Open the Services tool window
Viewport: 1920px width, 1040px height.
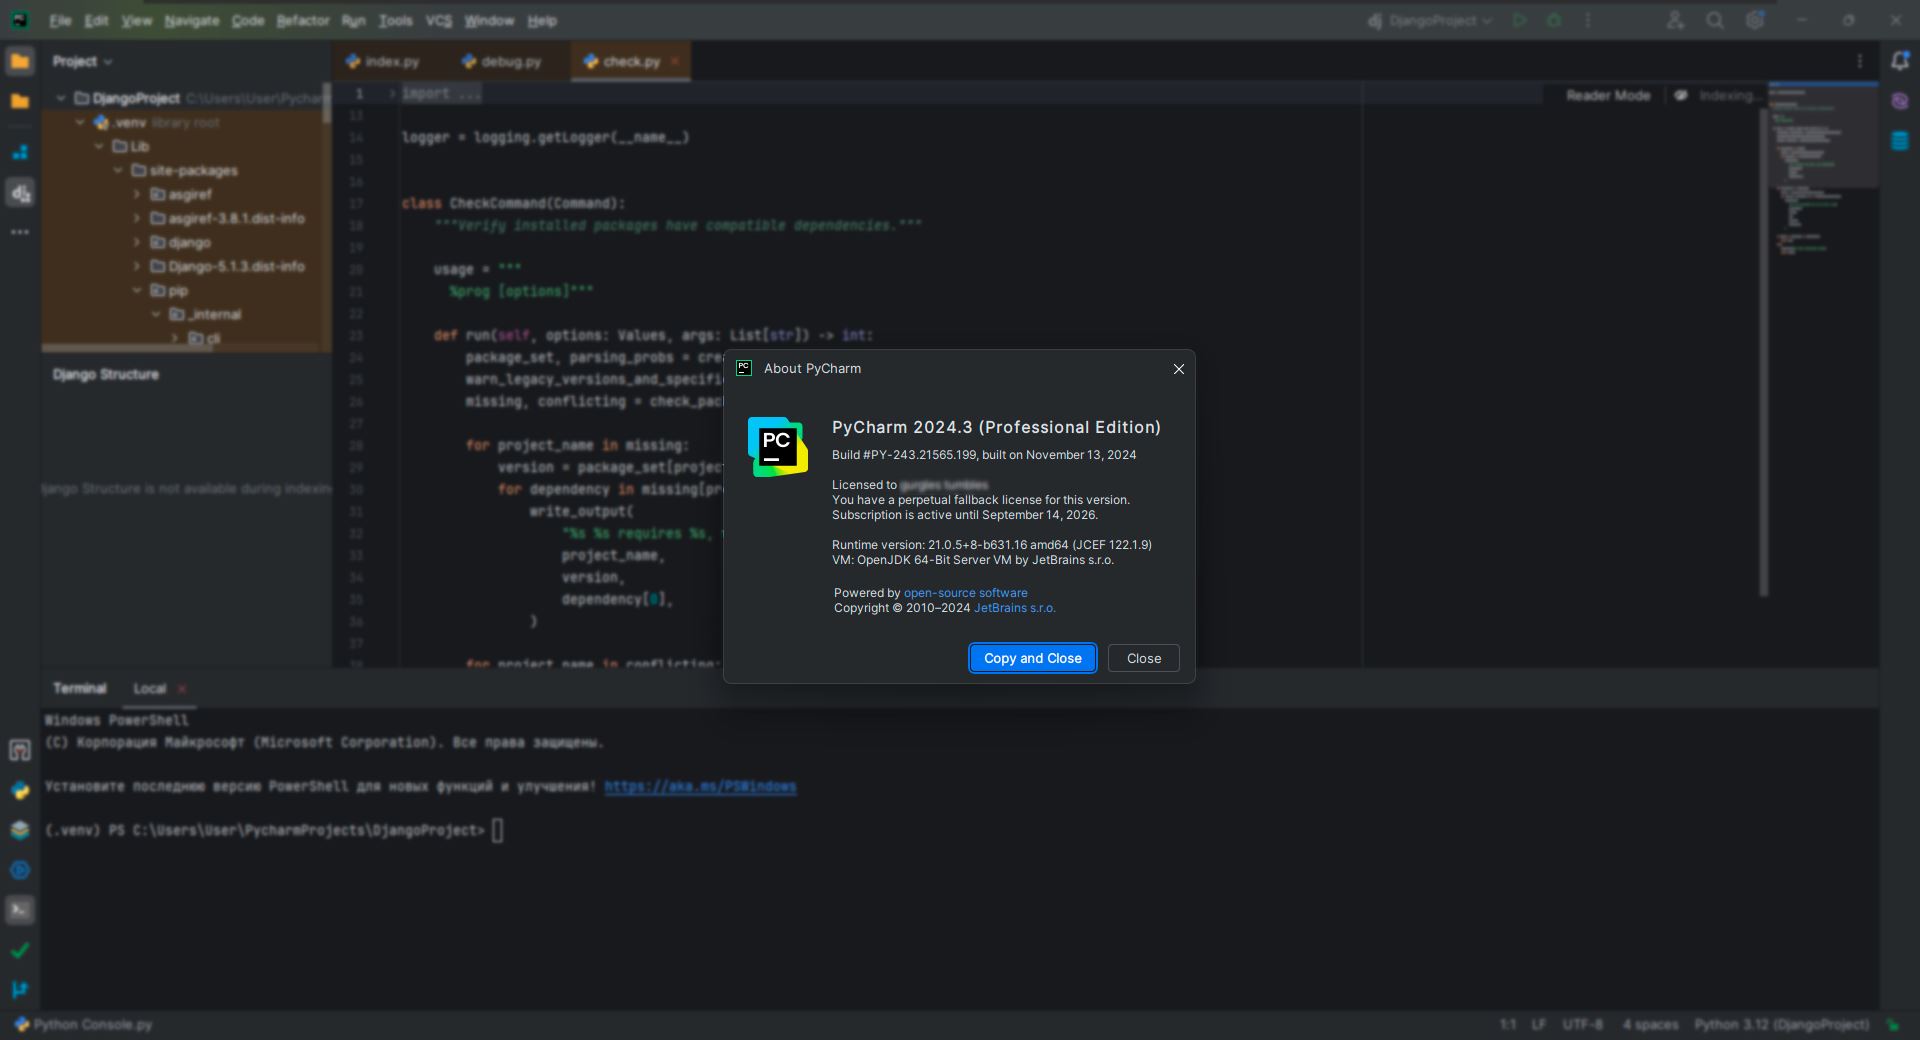(x=20, y=870)
